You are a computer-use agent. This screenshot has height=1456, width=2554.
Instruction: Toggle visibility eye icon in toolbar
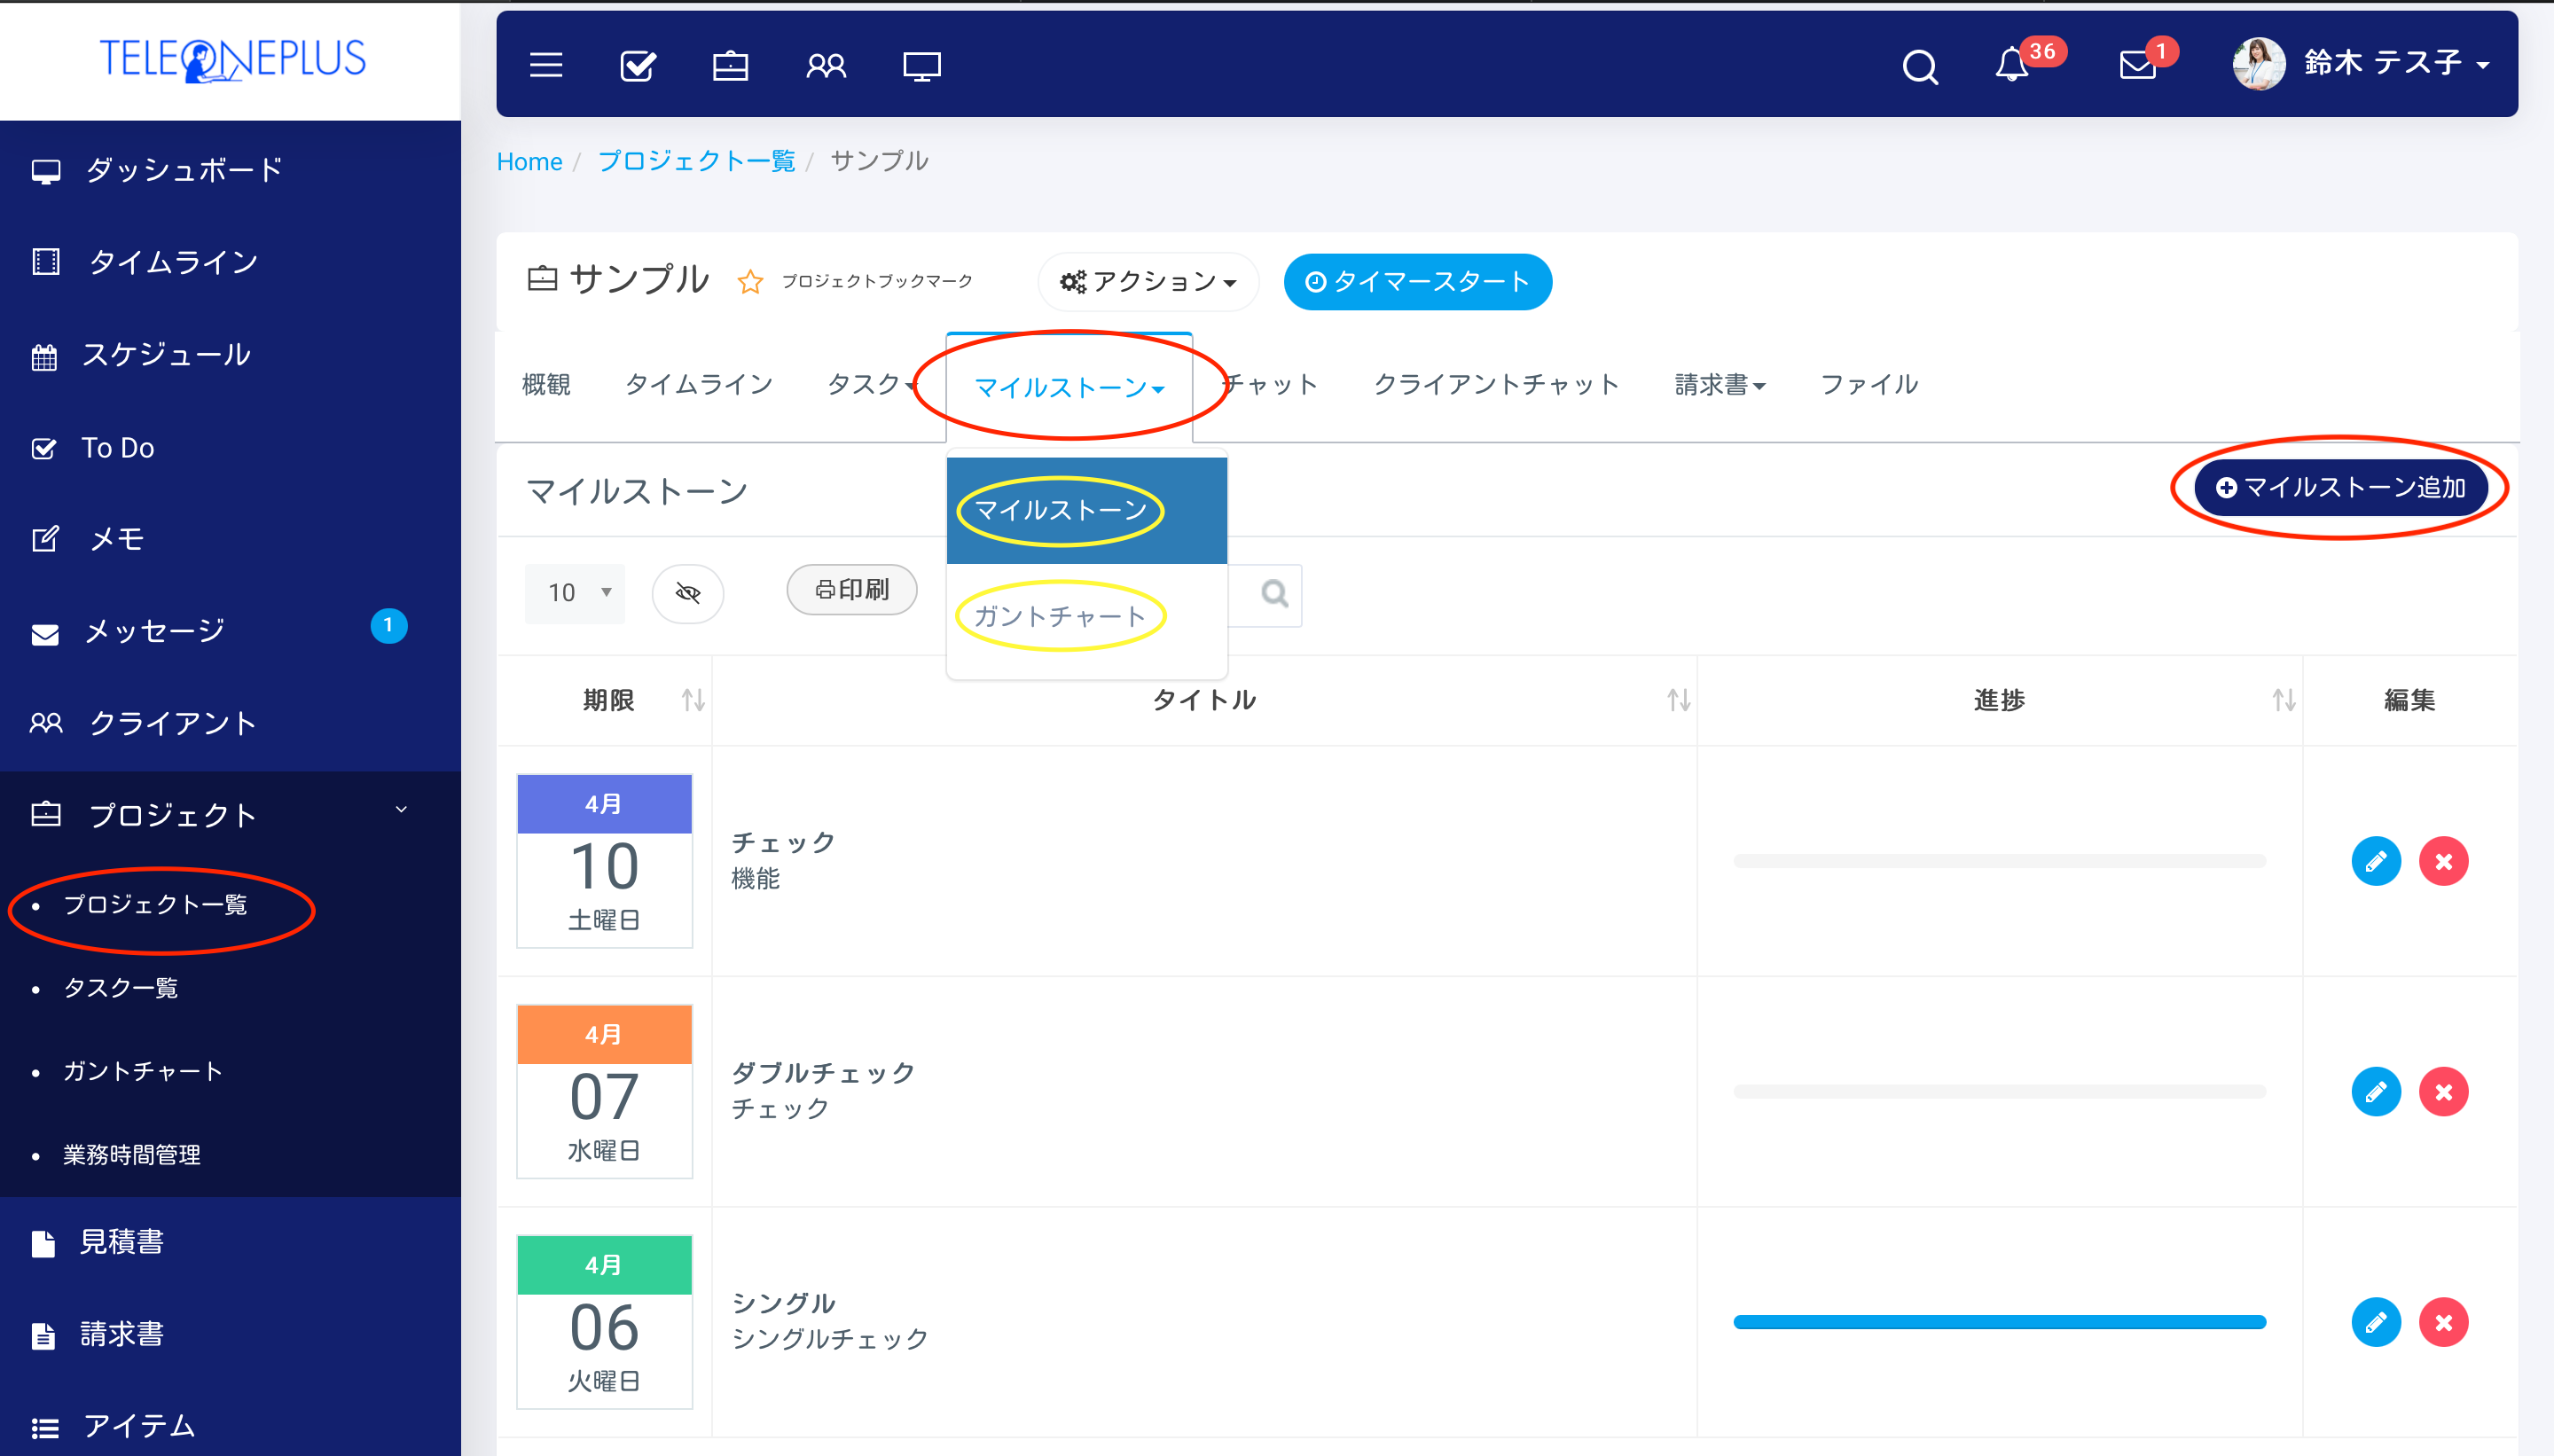(x=689, y=593)
